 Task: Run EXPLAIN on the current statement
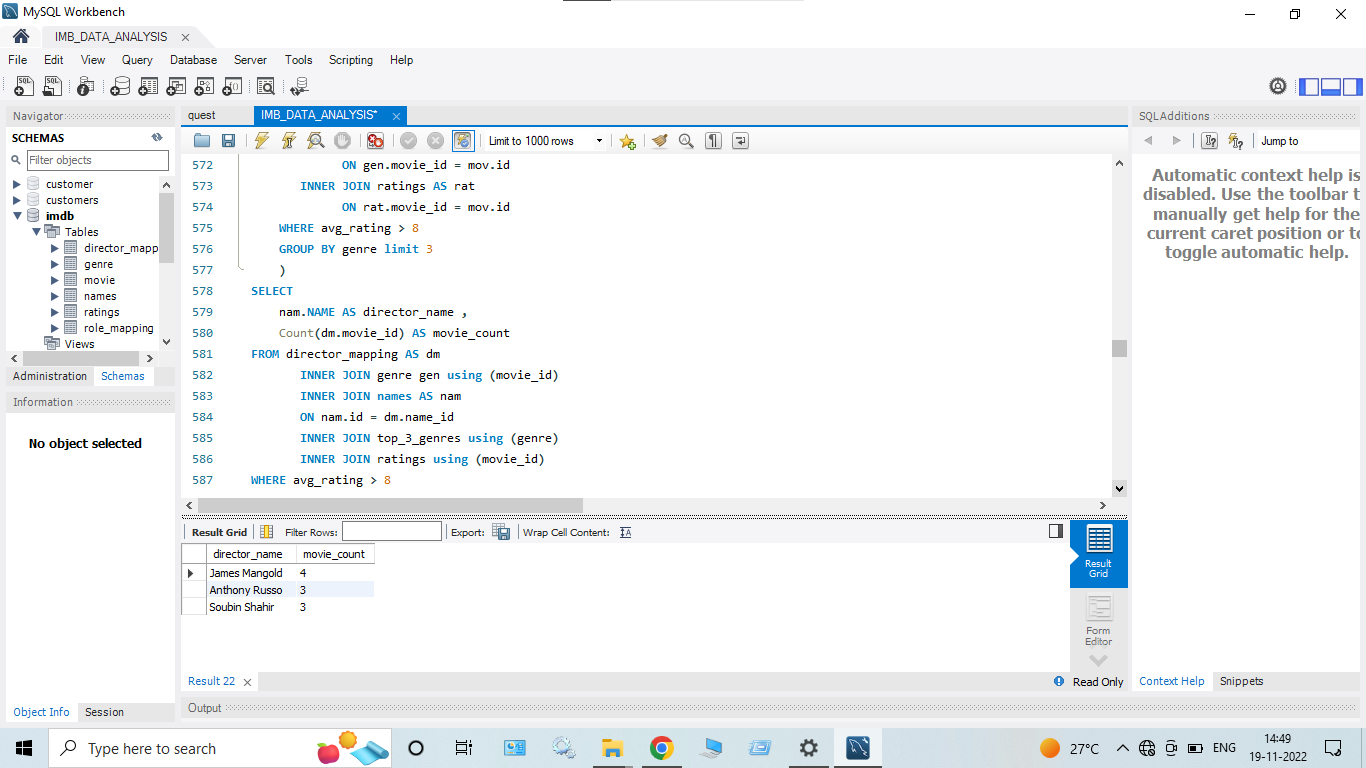(315, 141)
